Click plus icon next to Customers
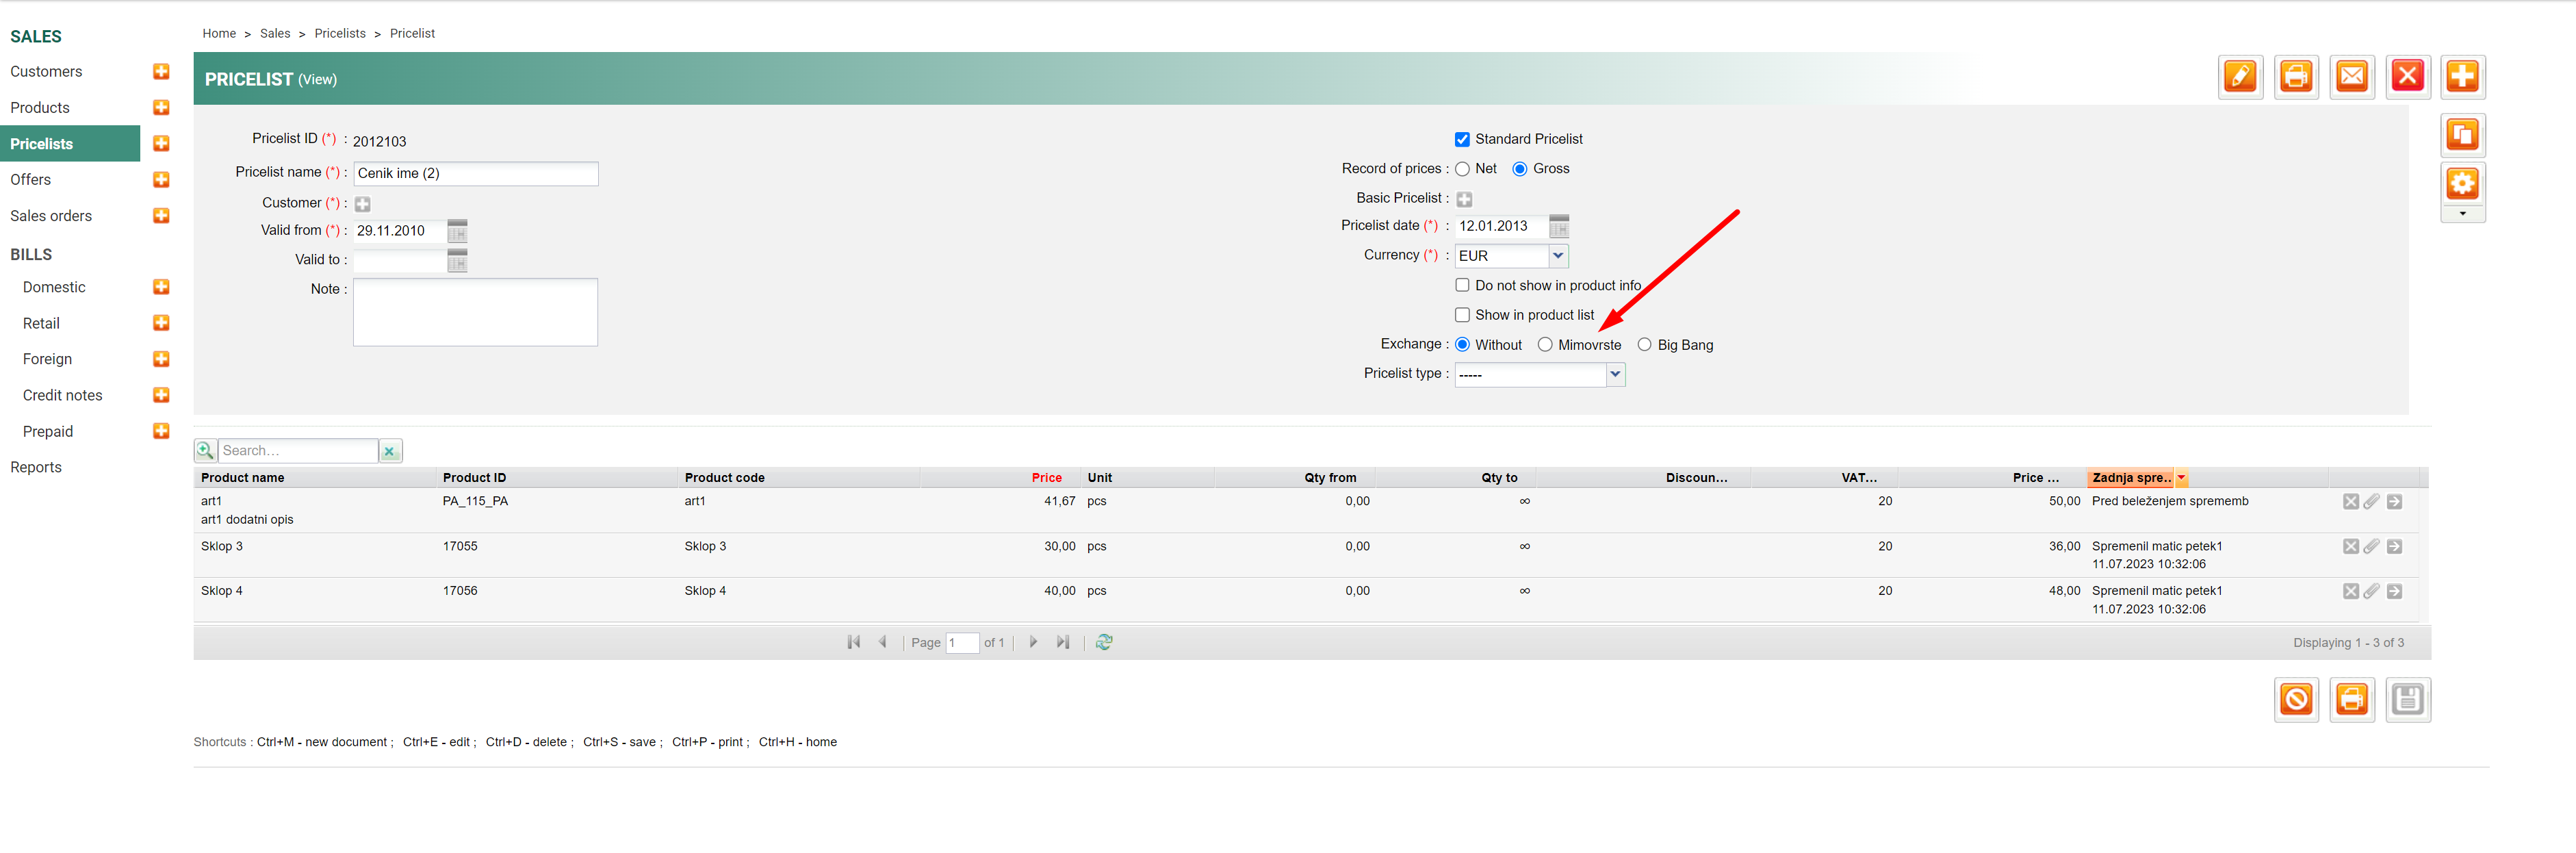 161,72
